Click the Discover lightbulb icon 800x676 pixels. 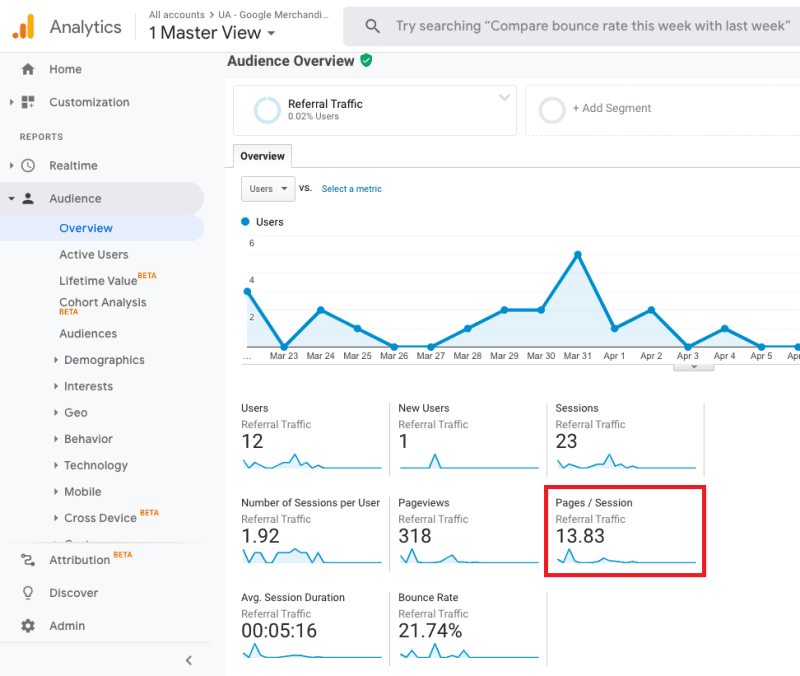coord(28,593)
